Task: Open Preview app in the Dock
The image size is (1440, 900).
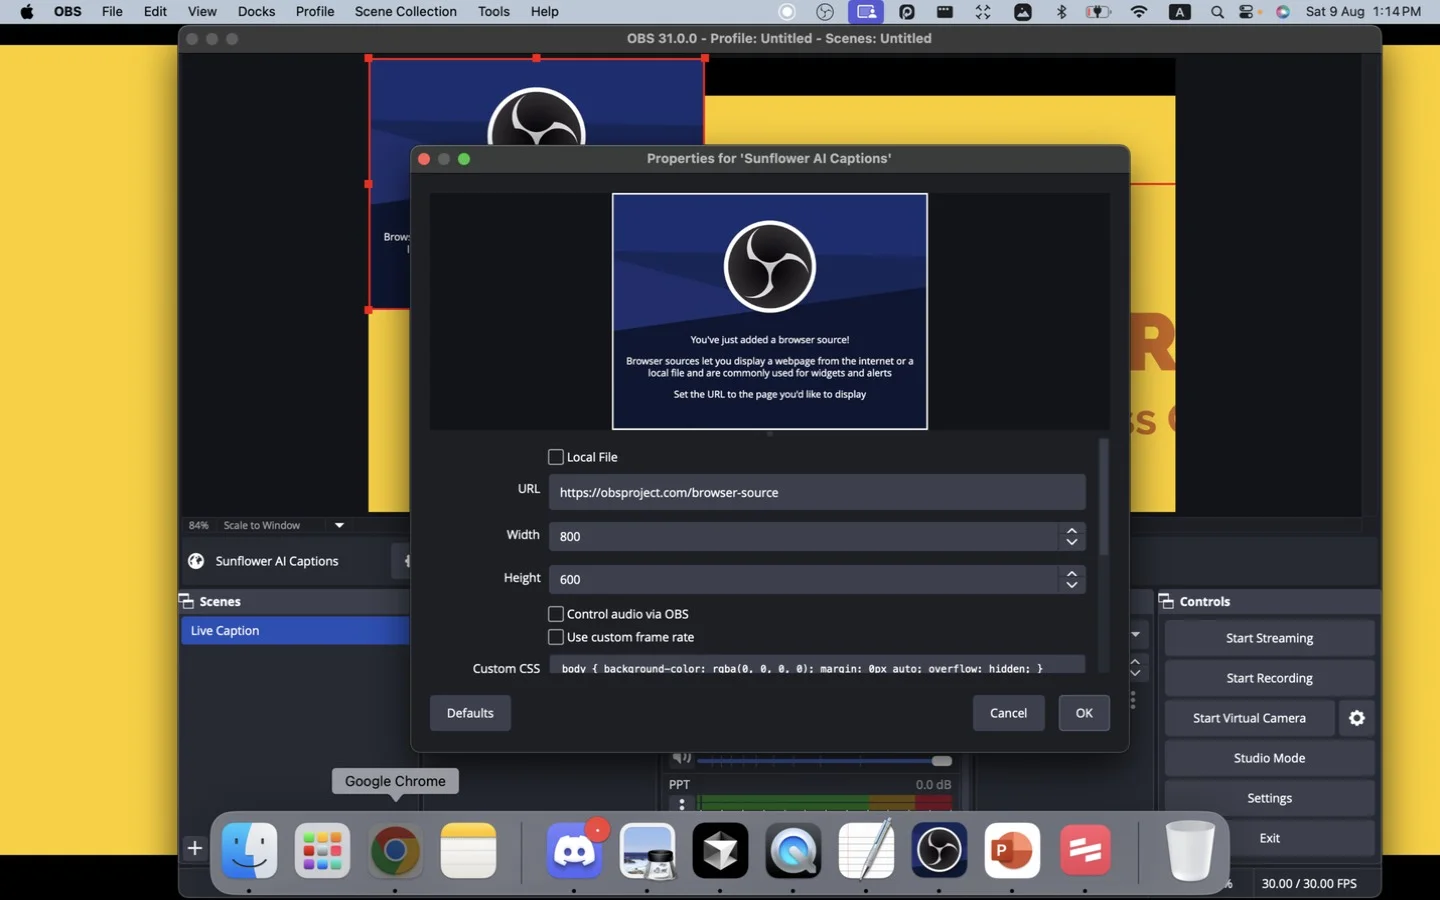Action: (647, 851)
